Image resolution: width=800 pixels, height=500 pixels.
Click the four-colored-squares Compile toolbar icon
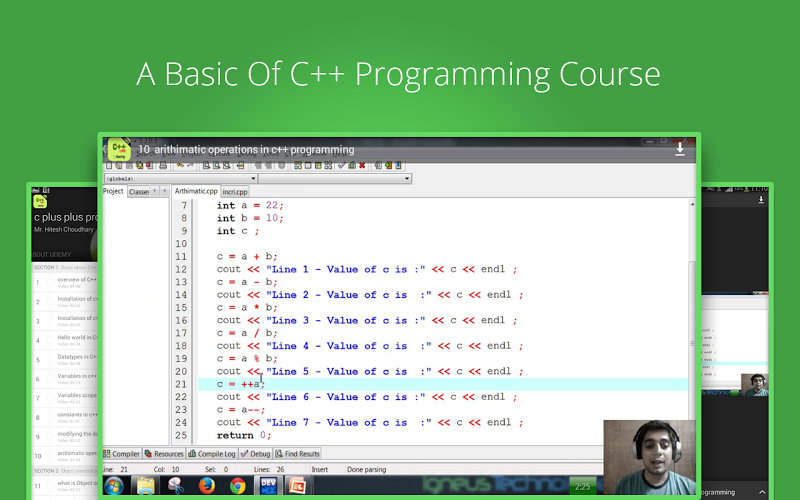point(298,165)
